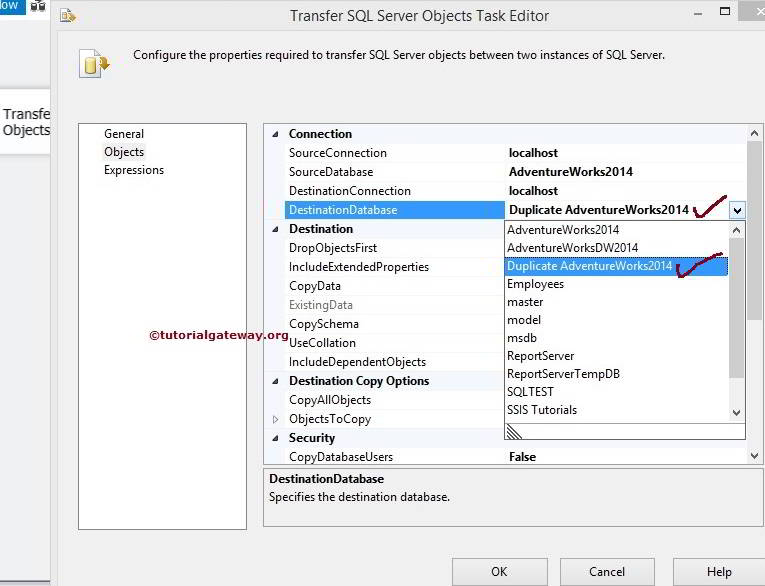Choose msdb database from the list
This screenshot has height=586, width=765.
pyautogui.click(x=617, y=338)
